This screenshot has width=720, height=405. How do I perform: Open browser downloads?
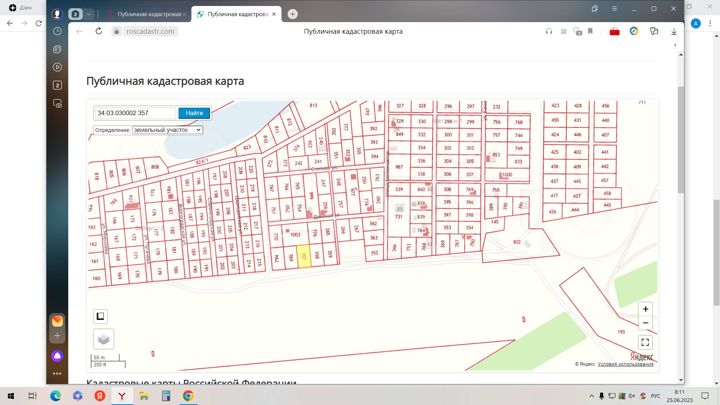(x=674, y=32)
